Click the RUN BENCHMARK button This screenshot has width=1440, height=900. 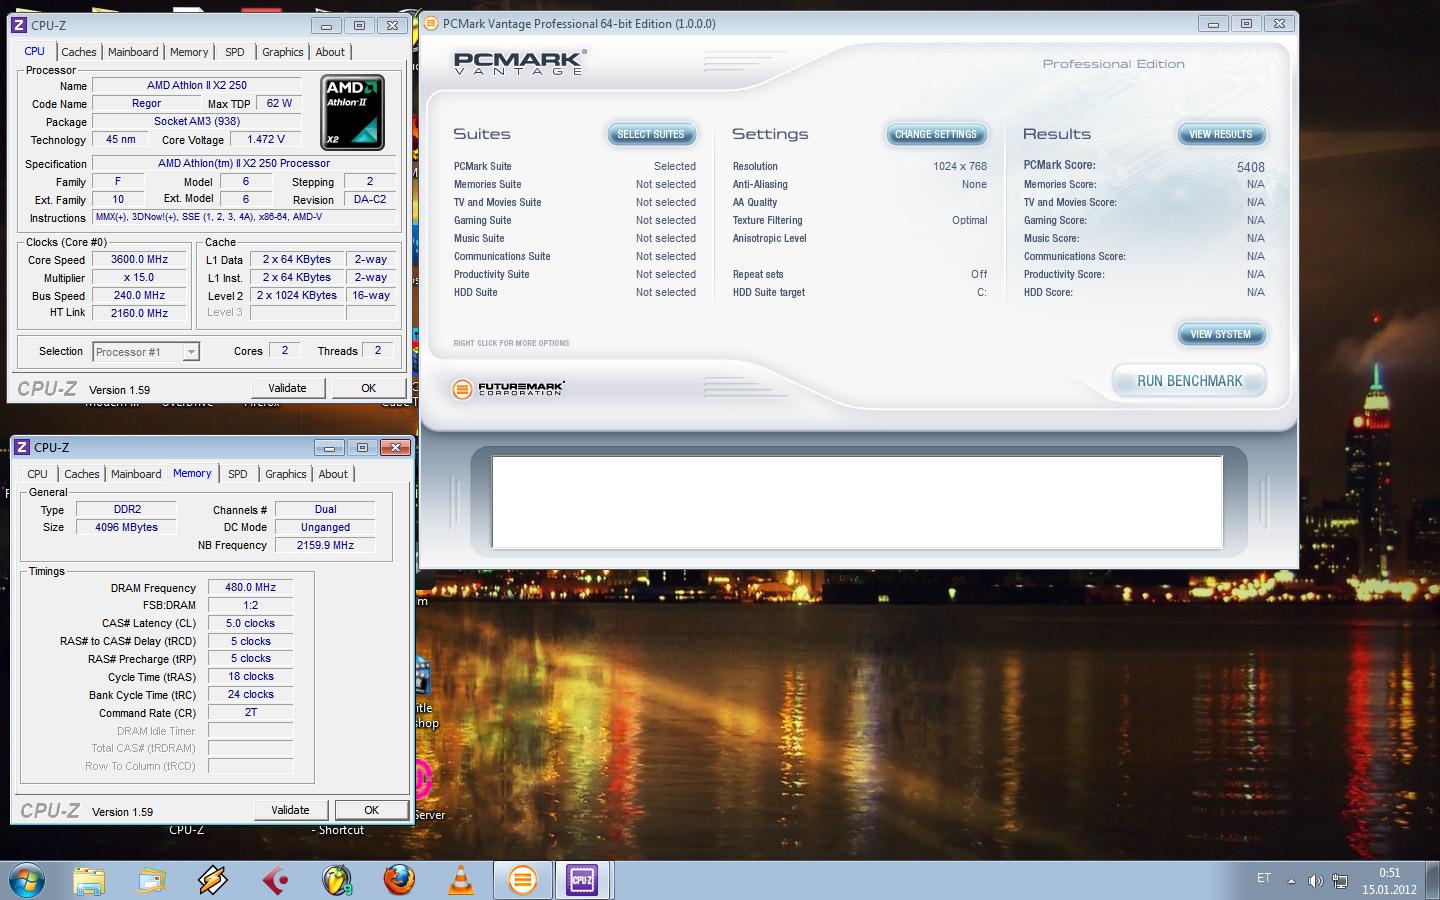tap(1189, 381)
